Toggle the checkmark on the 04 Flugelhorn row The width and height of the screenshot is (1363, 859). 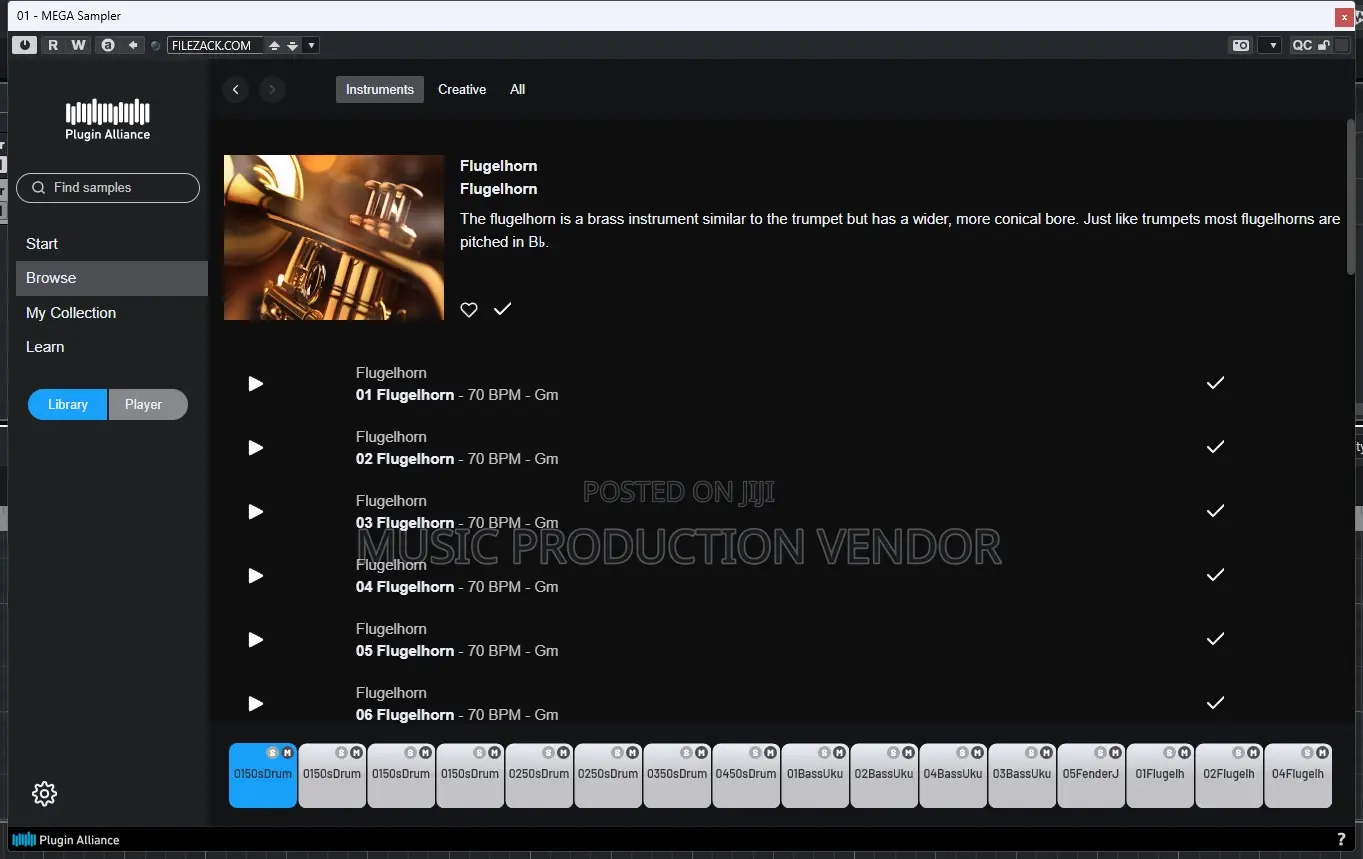click(1215, 575)
